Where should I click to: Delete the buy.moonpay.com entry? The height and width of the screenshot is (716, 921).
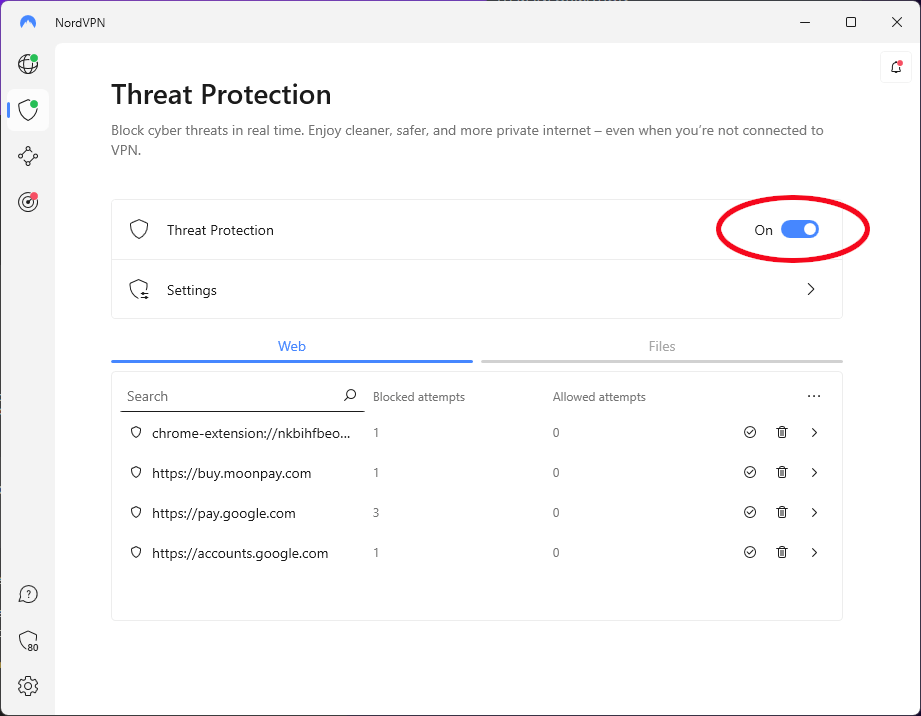(x=782, y=472)
